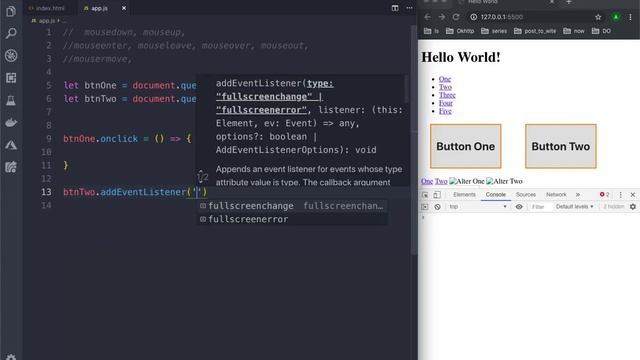Open the Live Share icon in activity bar
Viewport: 640px width, 360px height.
tap(11, 167)
